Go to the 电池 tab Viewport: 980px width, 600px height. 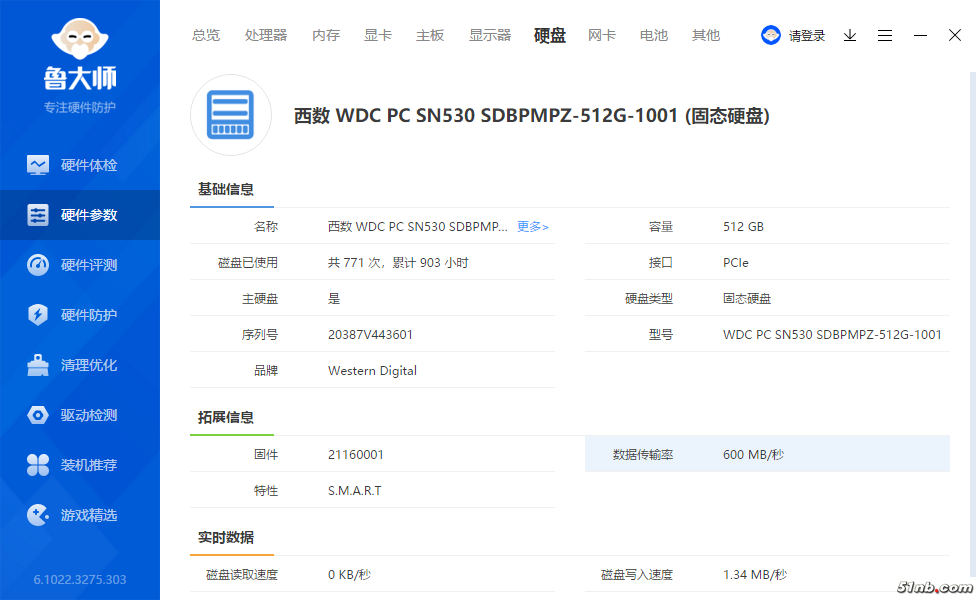pyautogui.click(x=654, y=35)
